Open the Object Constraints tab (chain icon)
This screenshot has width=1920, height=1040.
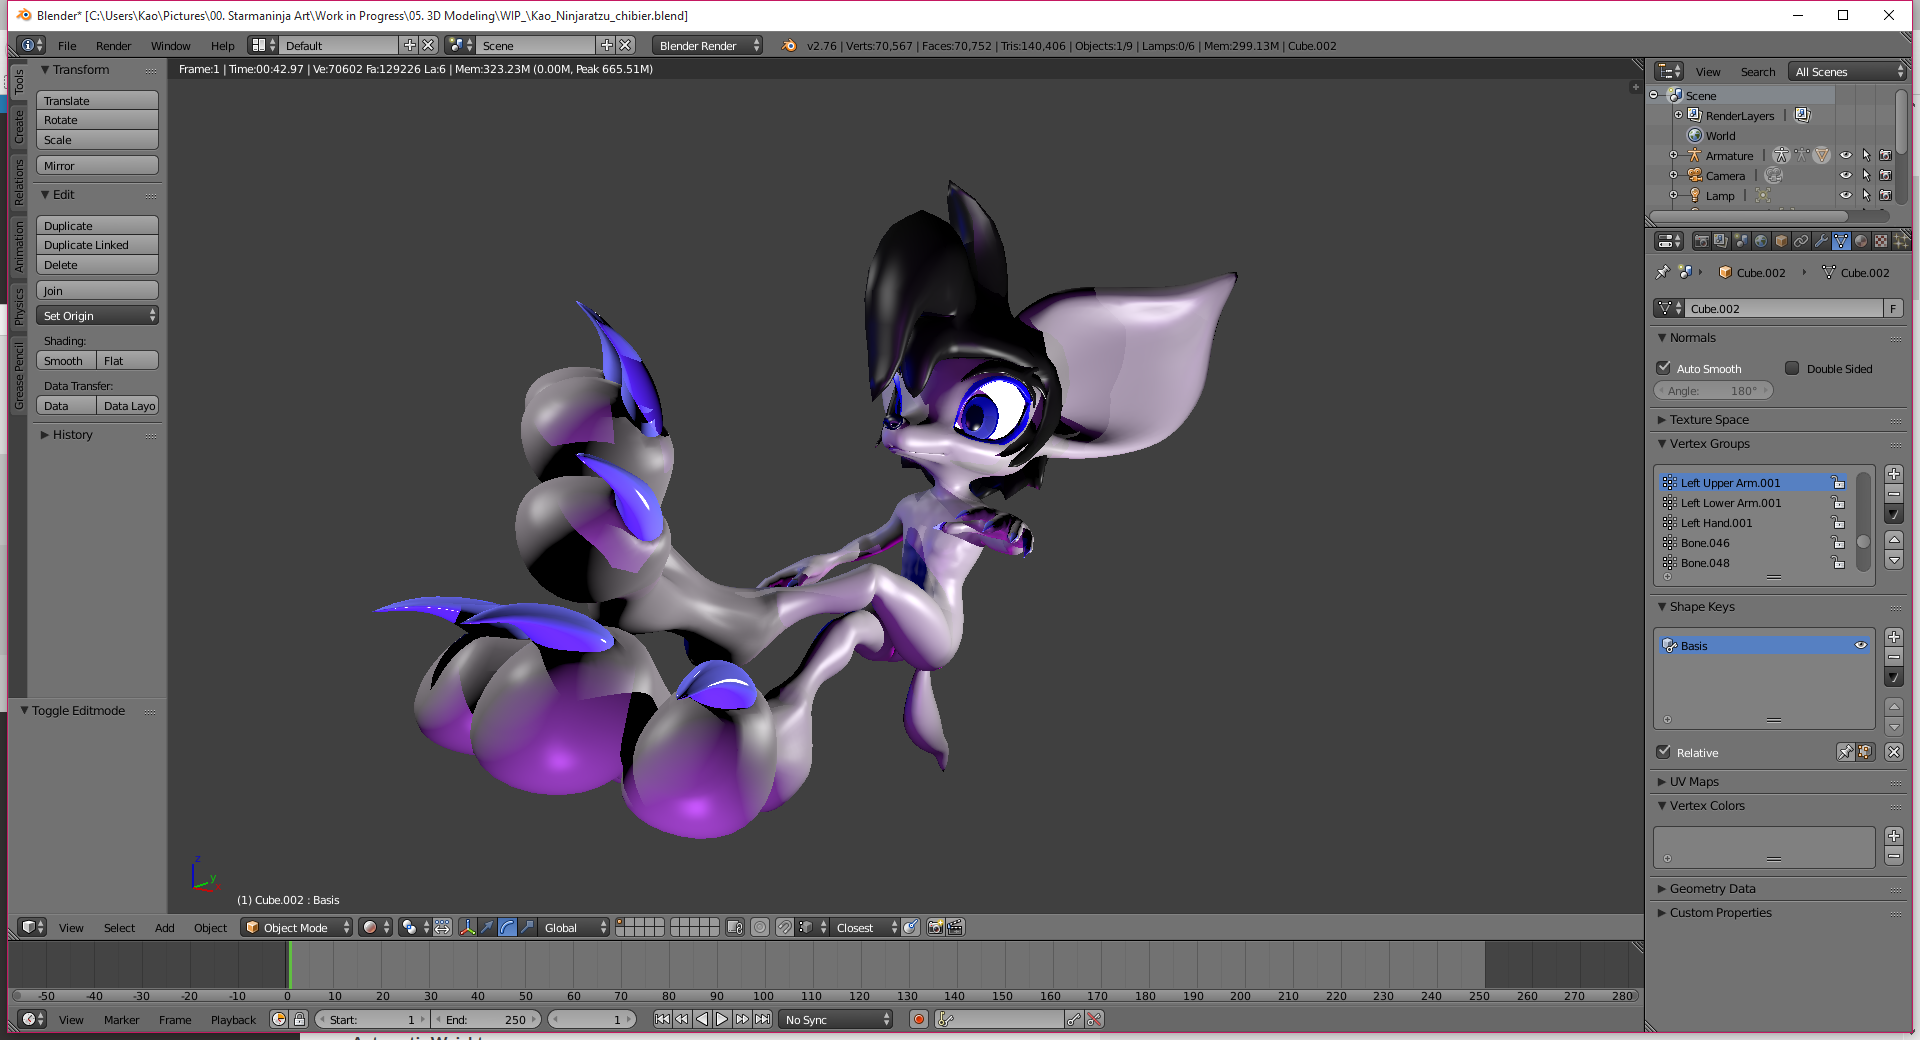1801,241
